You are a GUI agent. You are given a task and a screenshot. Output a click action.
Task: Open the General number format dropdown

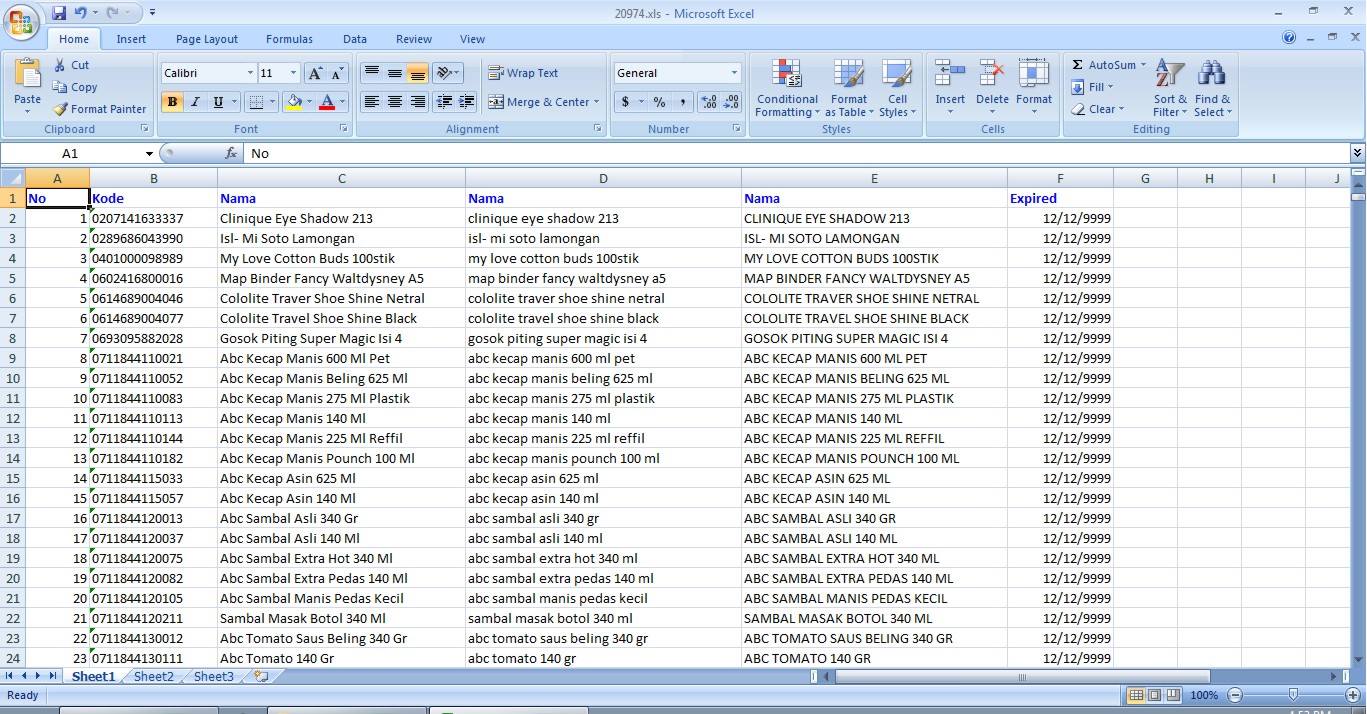point(733,73)
